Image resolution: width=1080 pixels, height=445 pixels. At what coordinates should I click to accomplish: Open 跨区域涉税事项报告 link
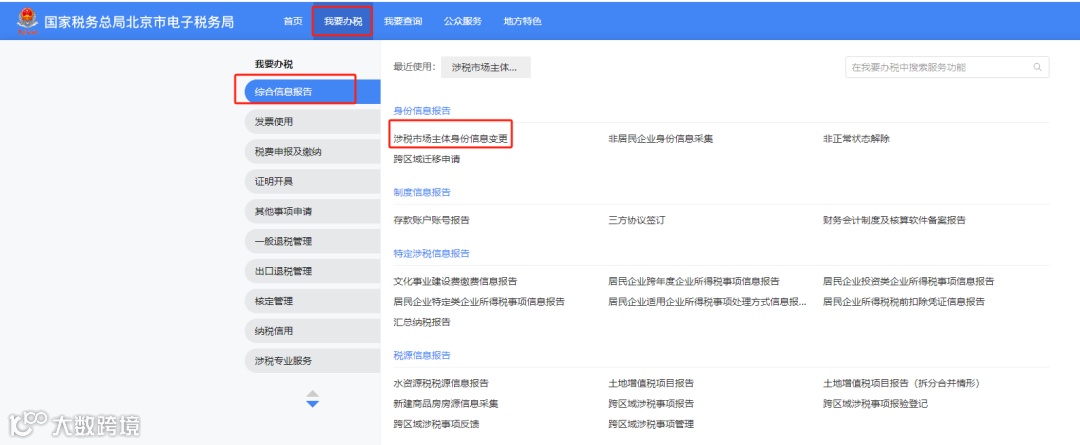click(651, 404)
